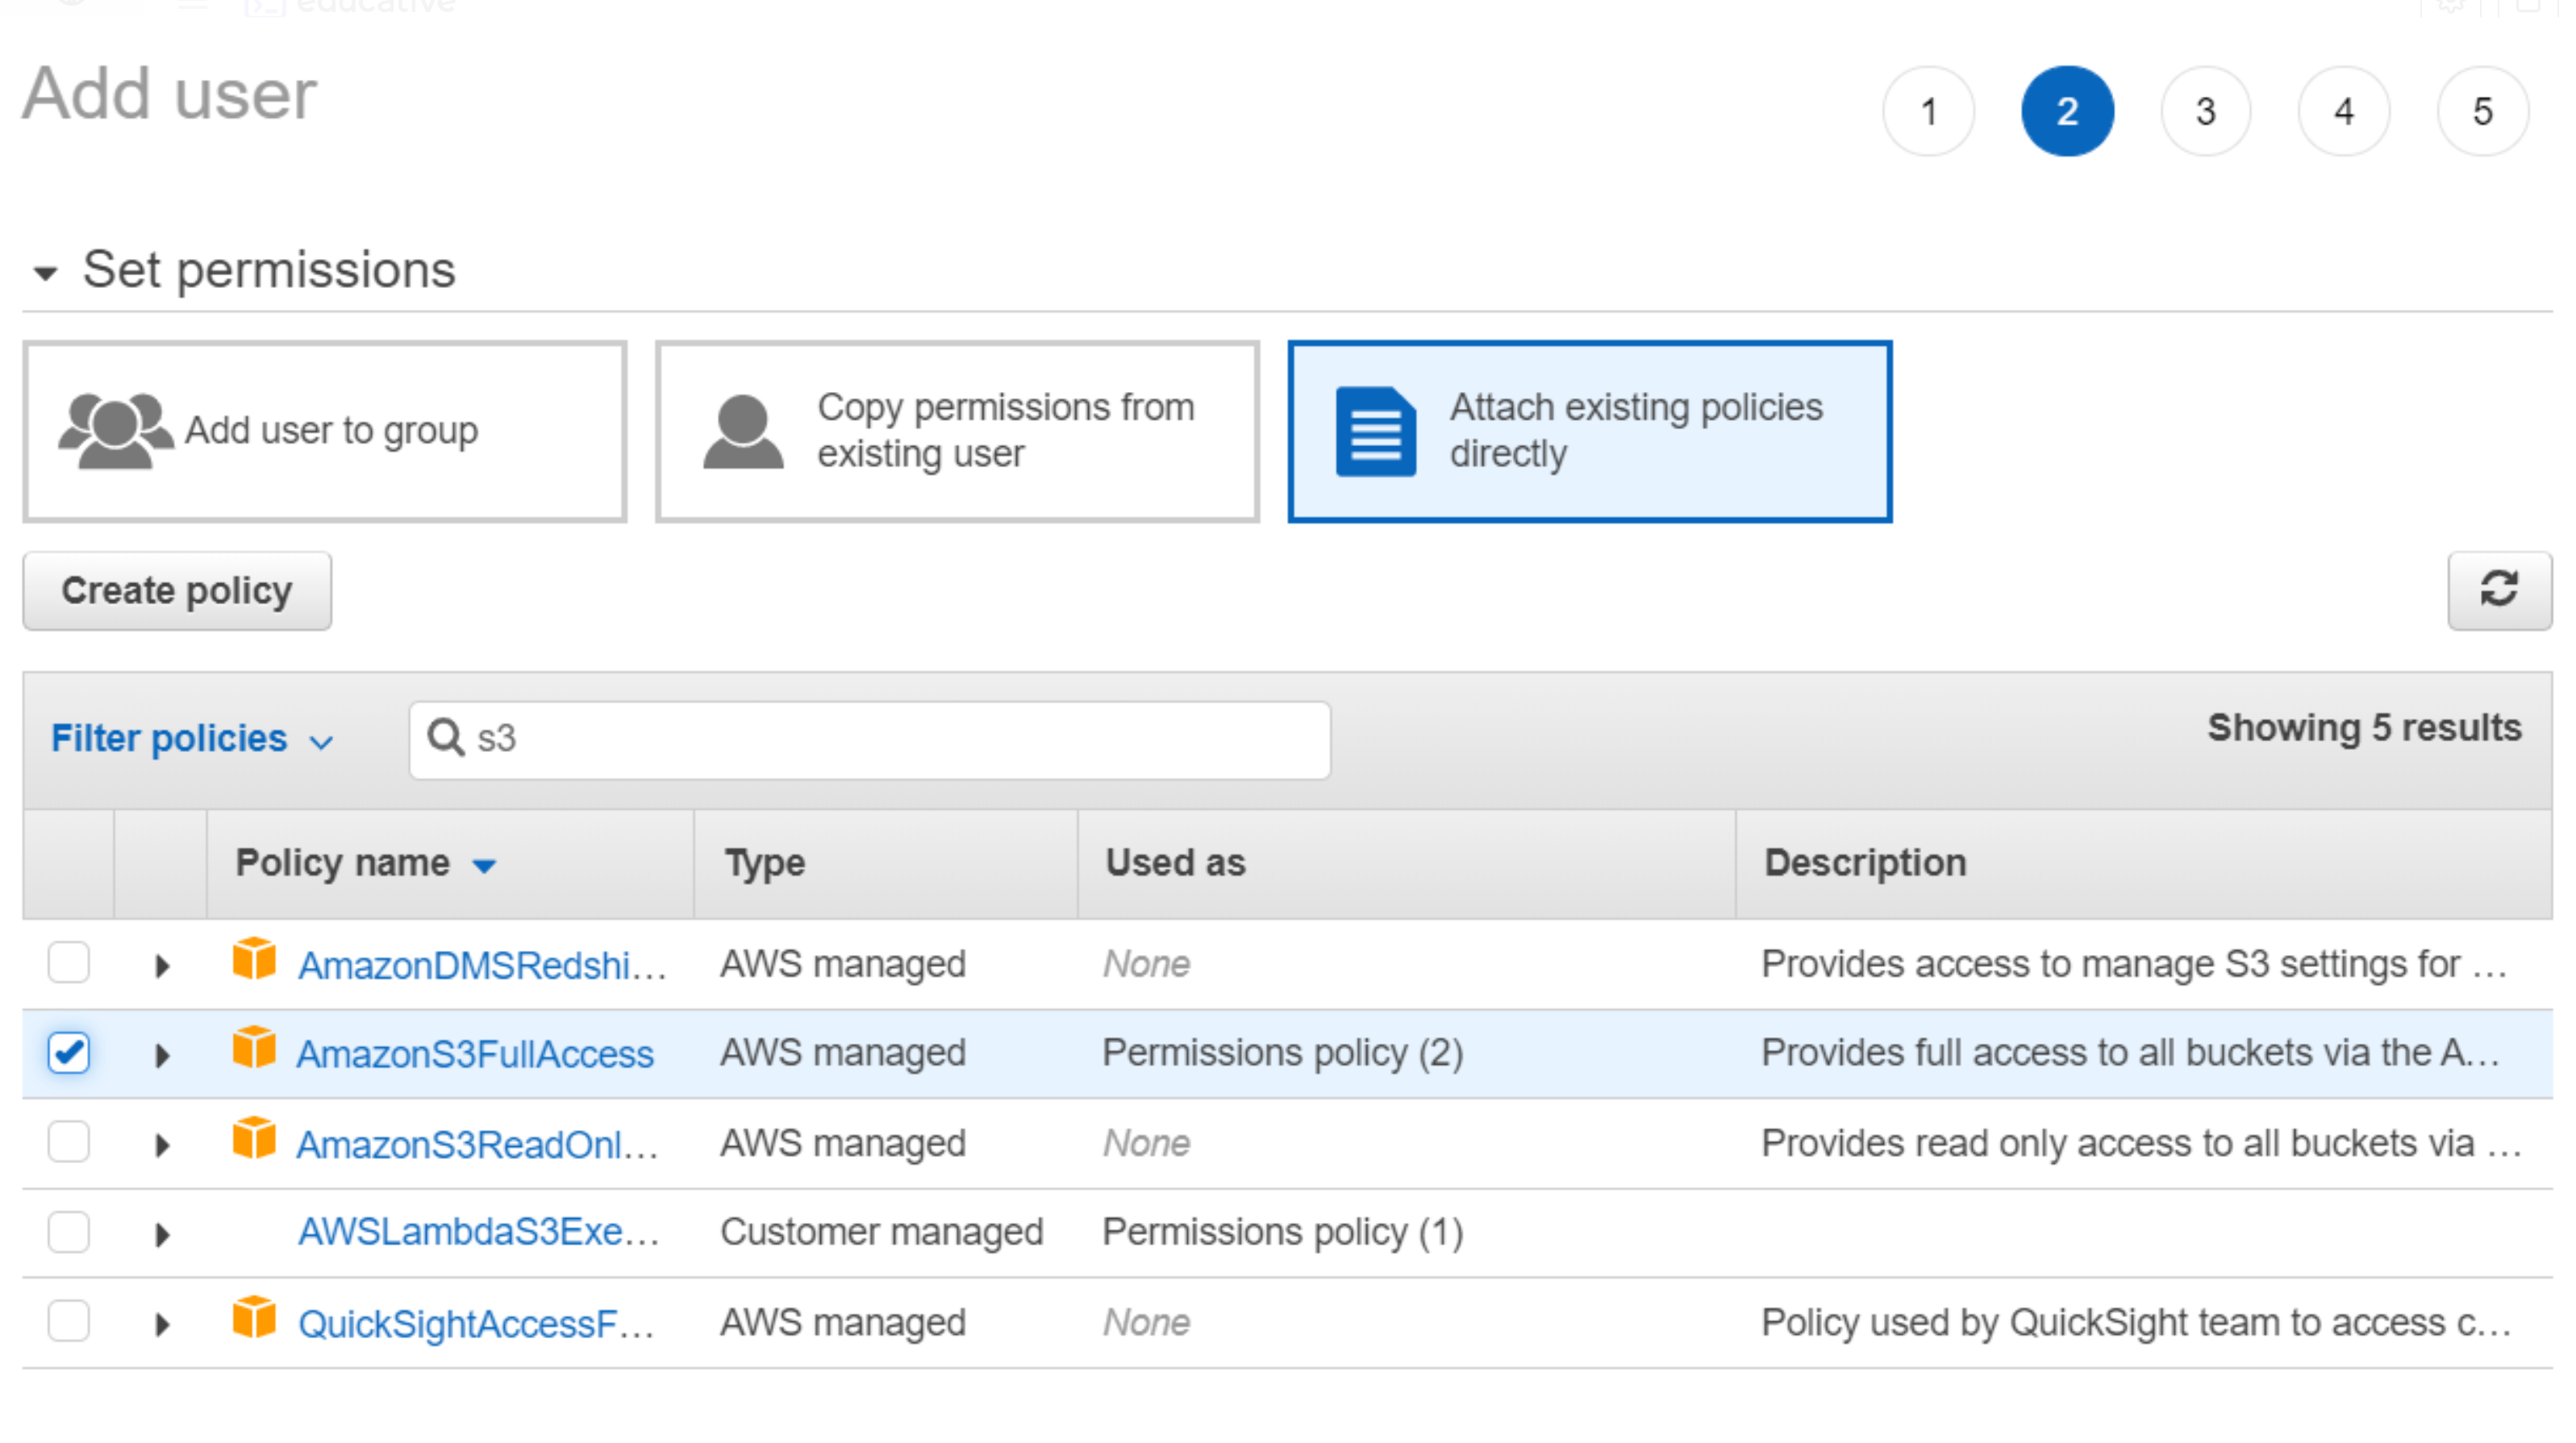
Task: Check the AWSLambdaS3Exe… policy checkbox
Action: (69, 1232)
